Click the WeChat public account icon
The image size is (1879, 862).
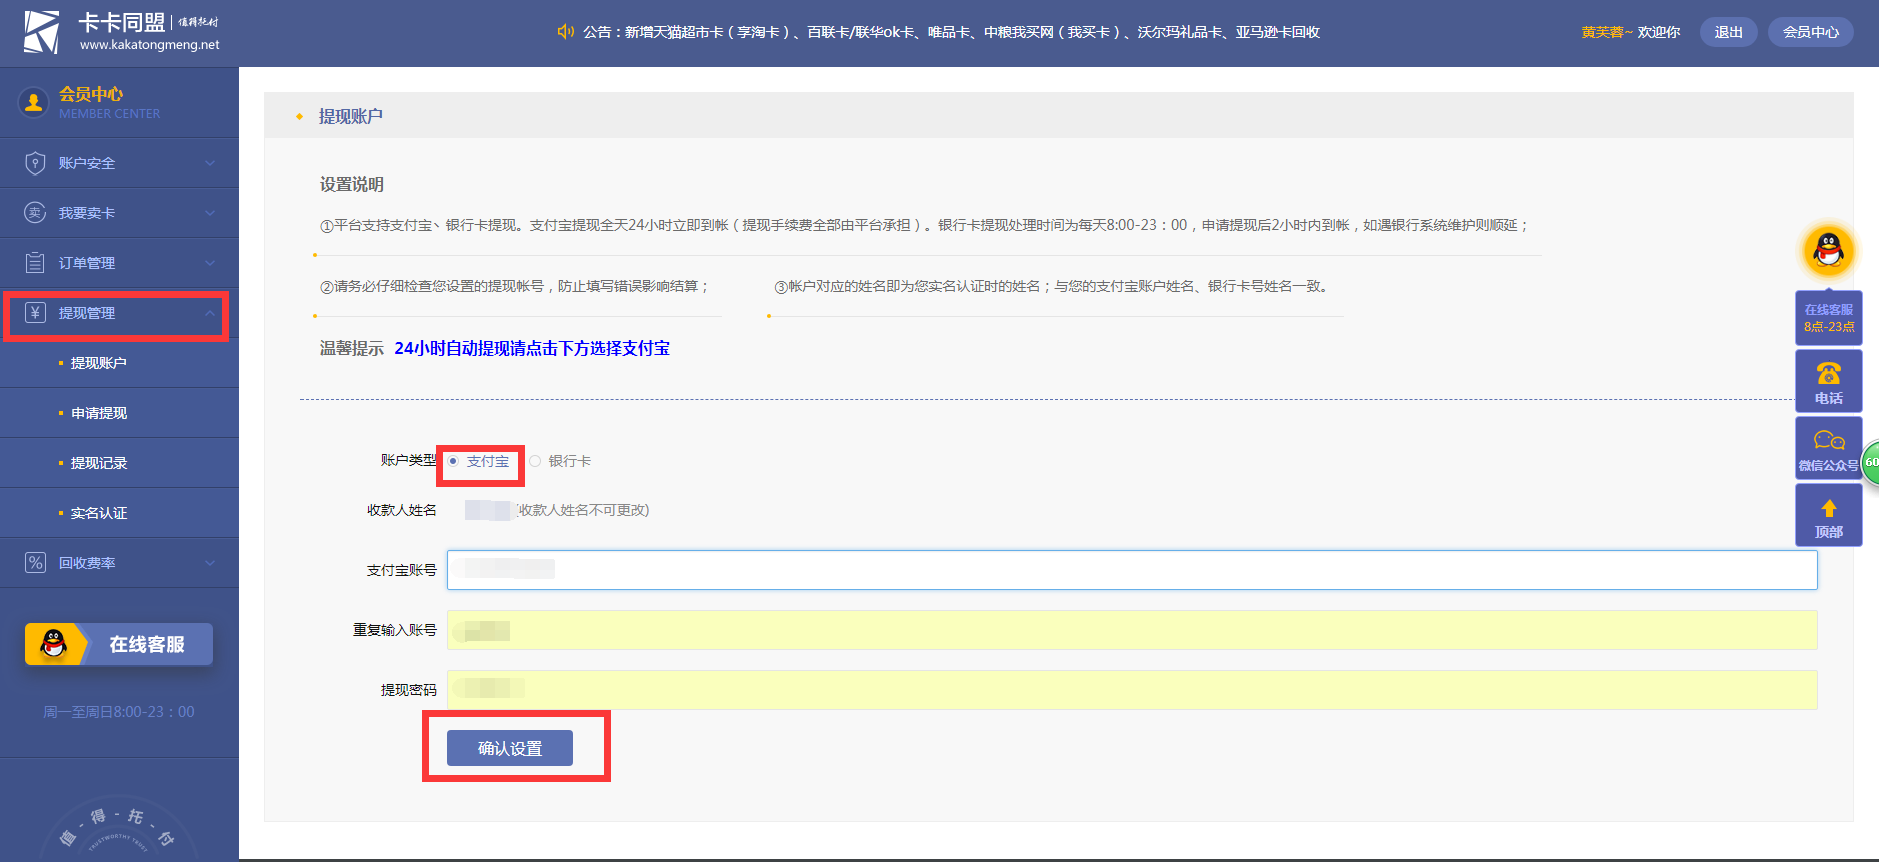[1829, 440]
